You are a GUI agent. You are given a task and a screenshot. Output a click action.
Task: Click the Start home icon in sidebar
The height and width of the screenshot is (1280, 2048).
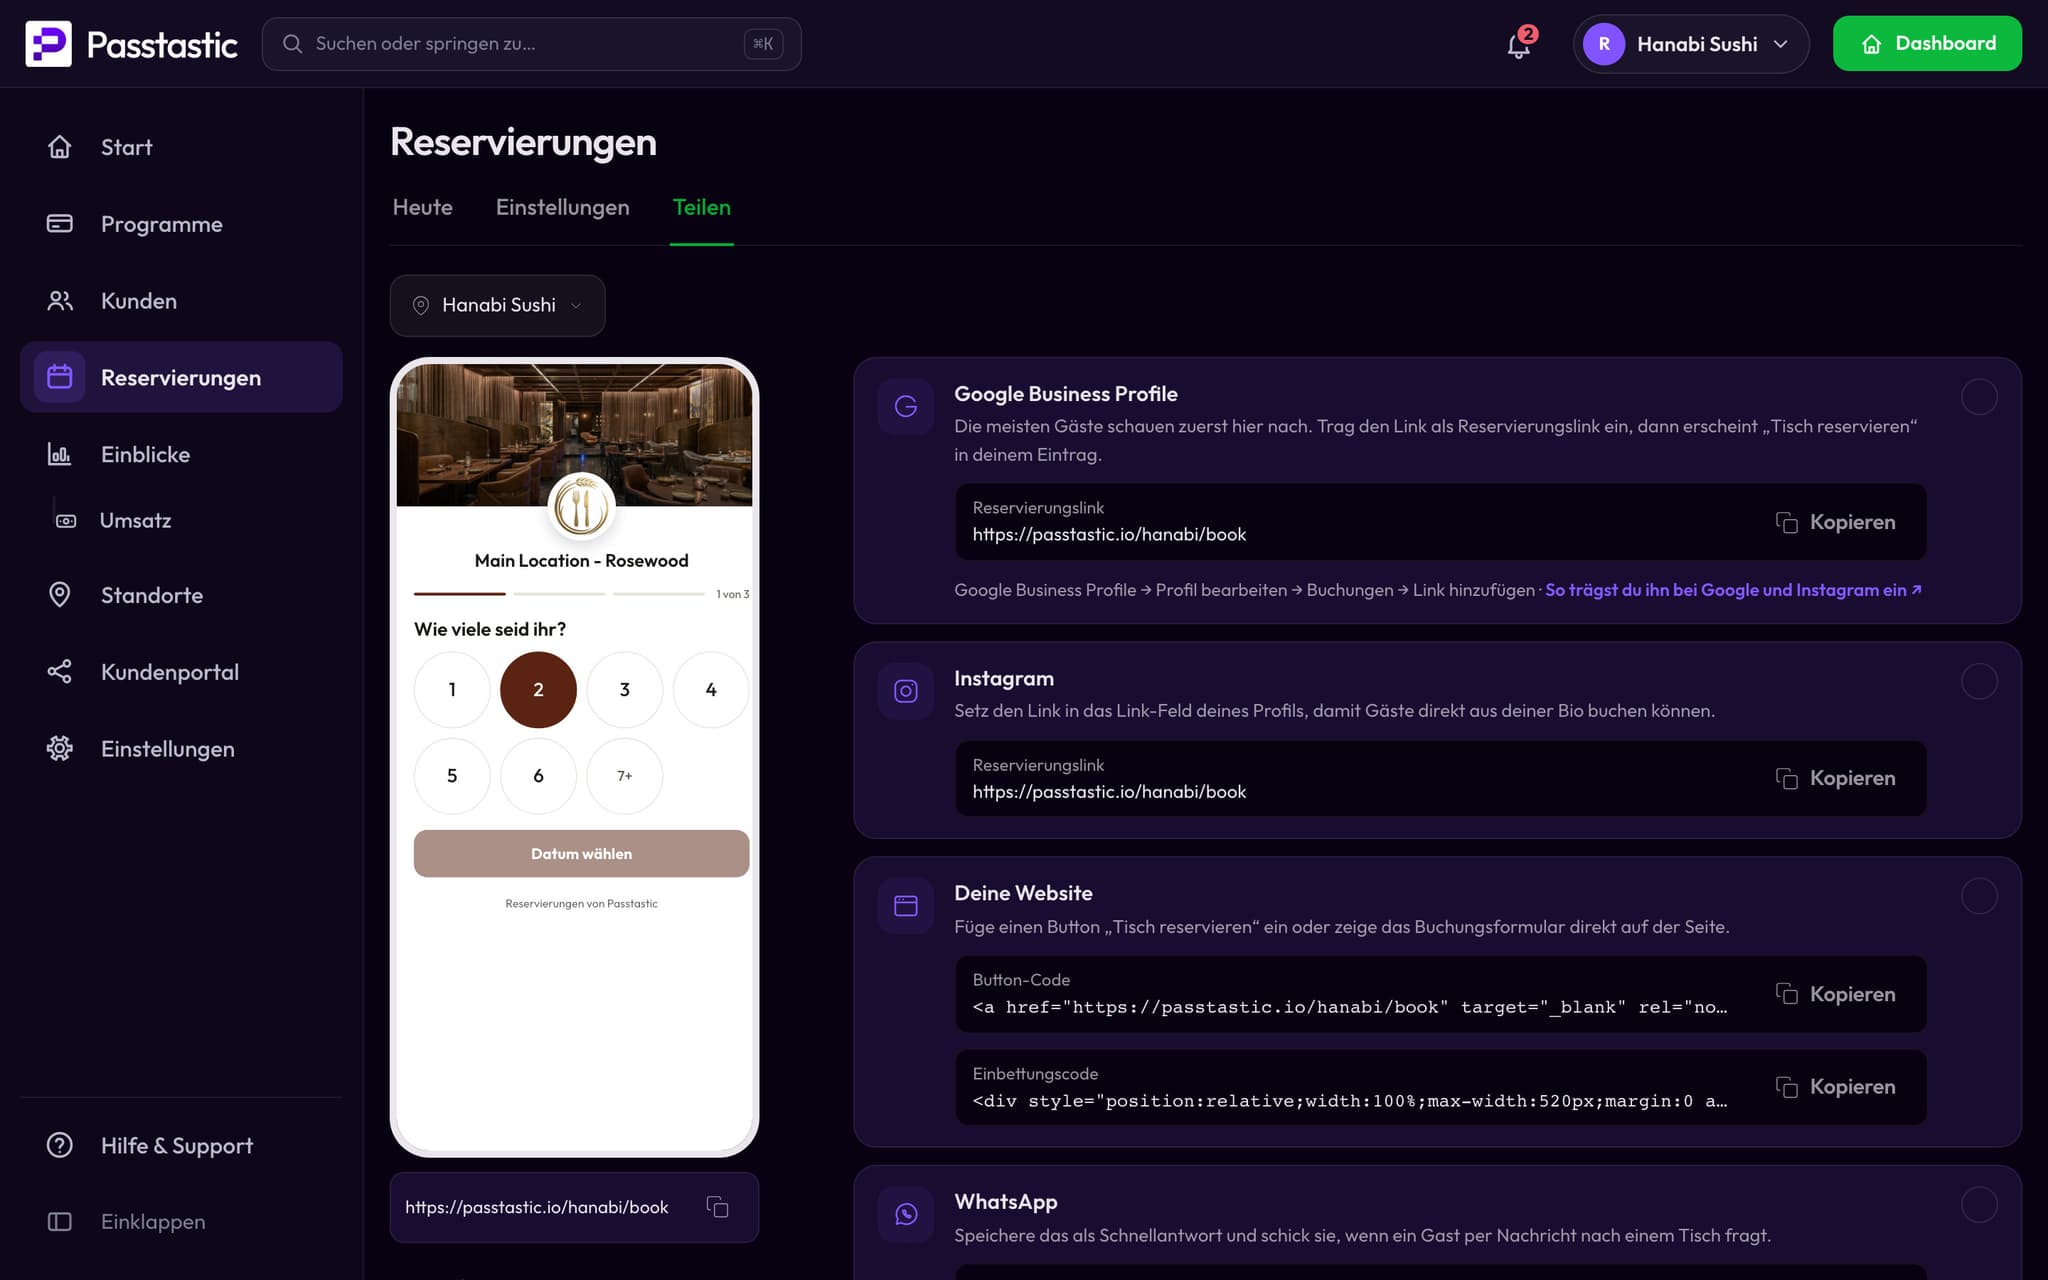[x=60, y=147]
